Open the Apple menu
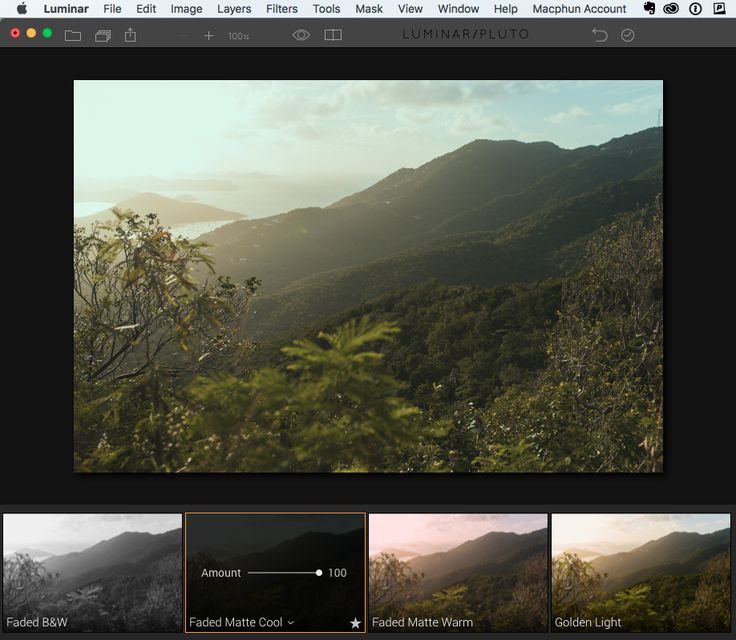The width and height of the screenshot is (736, 640). (22, 8)
